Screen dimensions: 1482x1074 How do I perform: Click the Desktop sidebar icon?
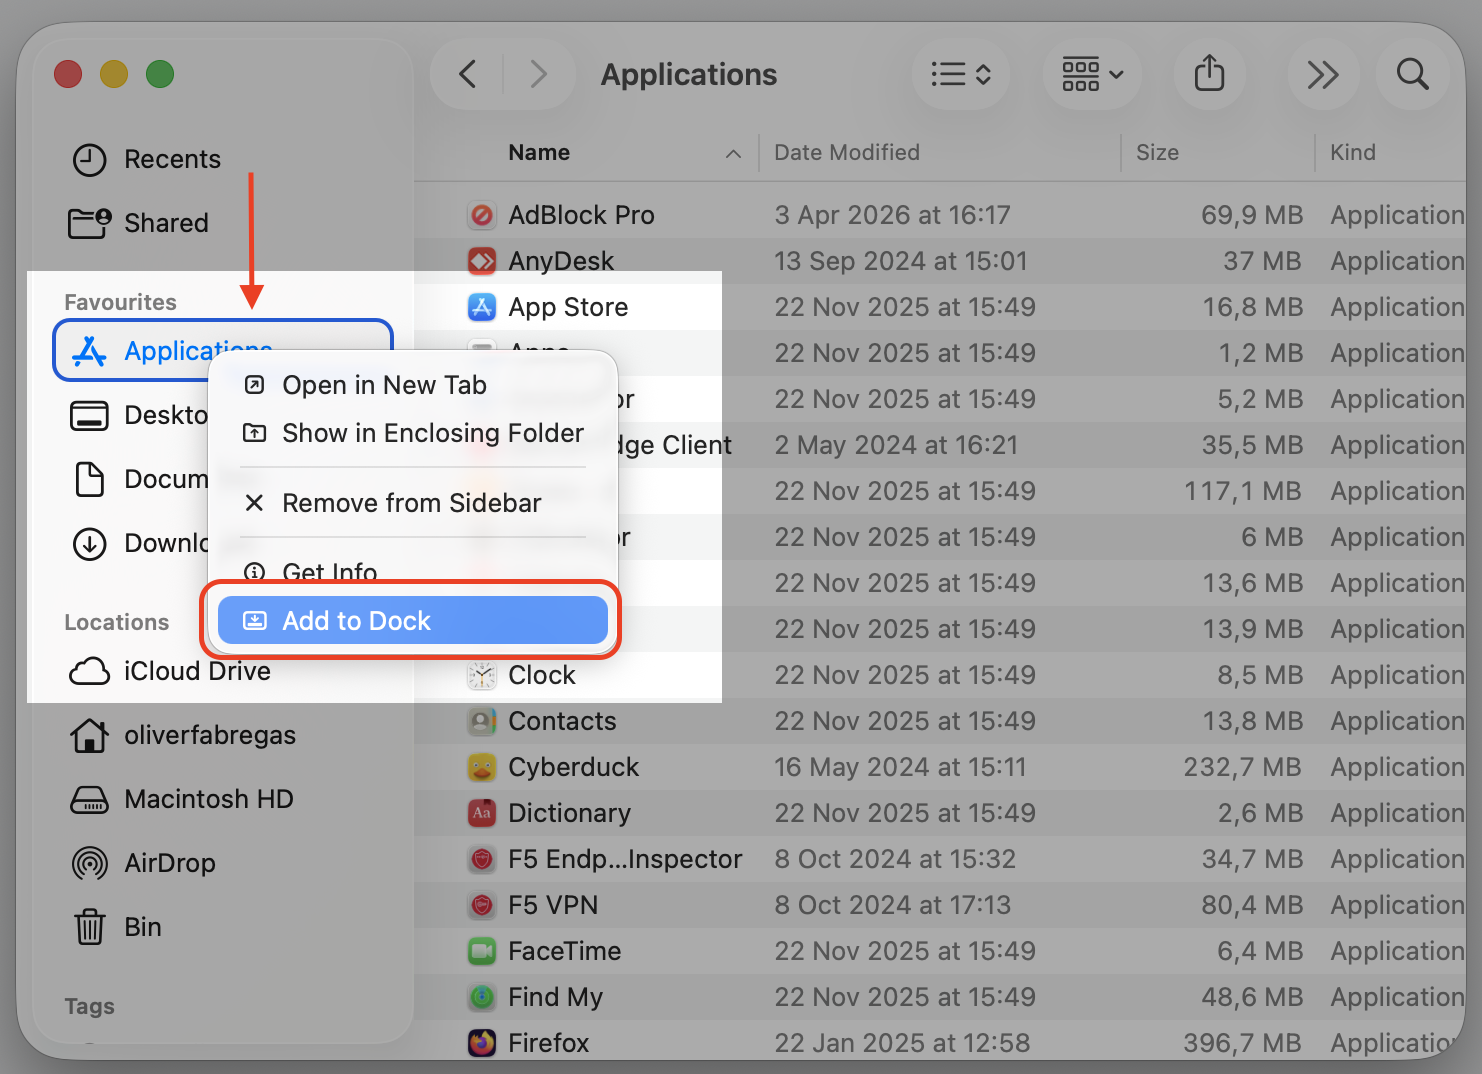pos(89,415)
